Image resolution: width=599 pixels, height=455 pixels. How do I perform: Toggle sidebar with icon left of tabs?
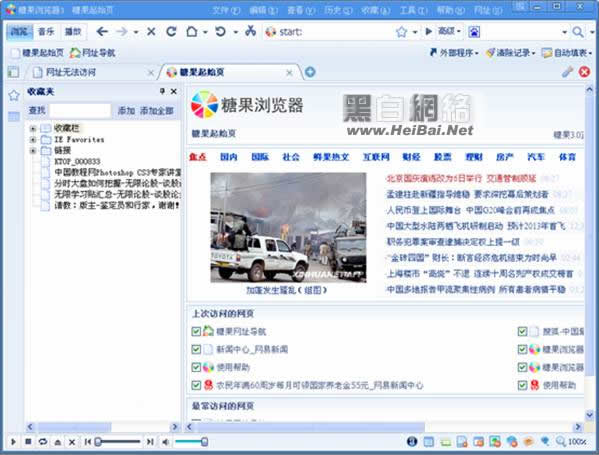pyautogui.click(x=13, y=72)
